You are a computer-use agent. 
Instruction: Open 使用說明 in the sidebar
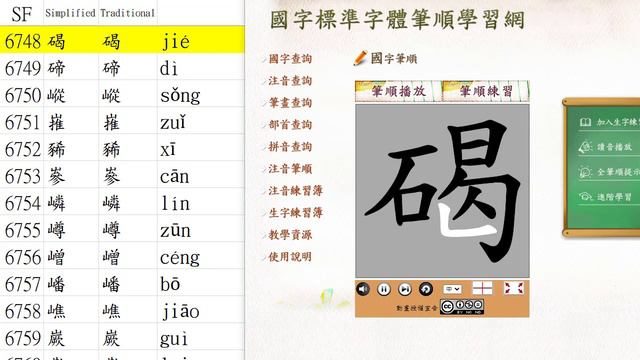290,257
